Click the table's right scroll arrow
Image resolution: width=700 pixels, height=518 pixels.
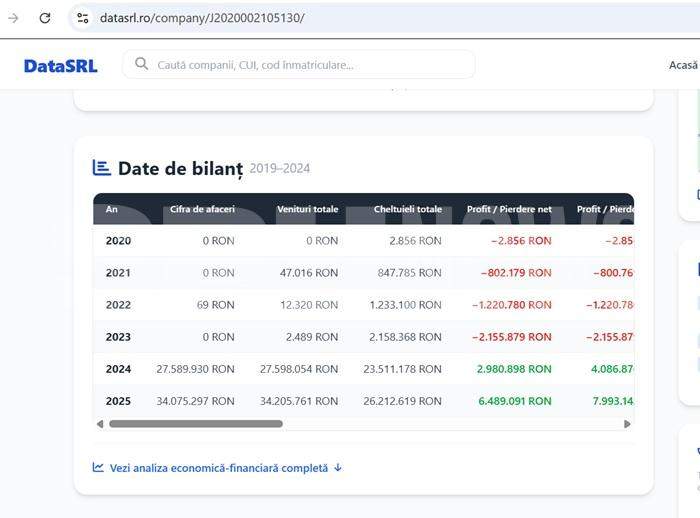tap(627, 424)
